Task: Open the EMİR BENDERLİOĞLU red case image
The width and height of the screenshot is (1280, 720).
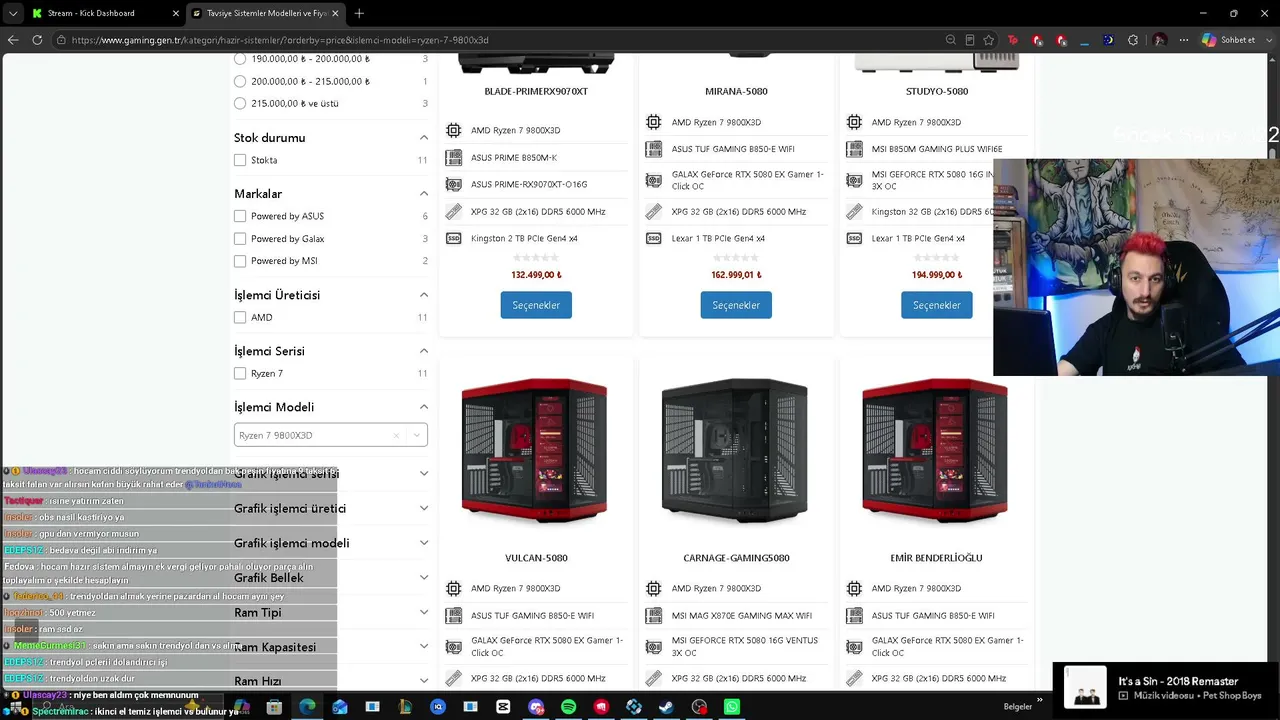Action: (x=935, y=450)
